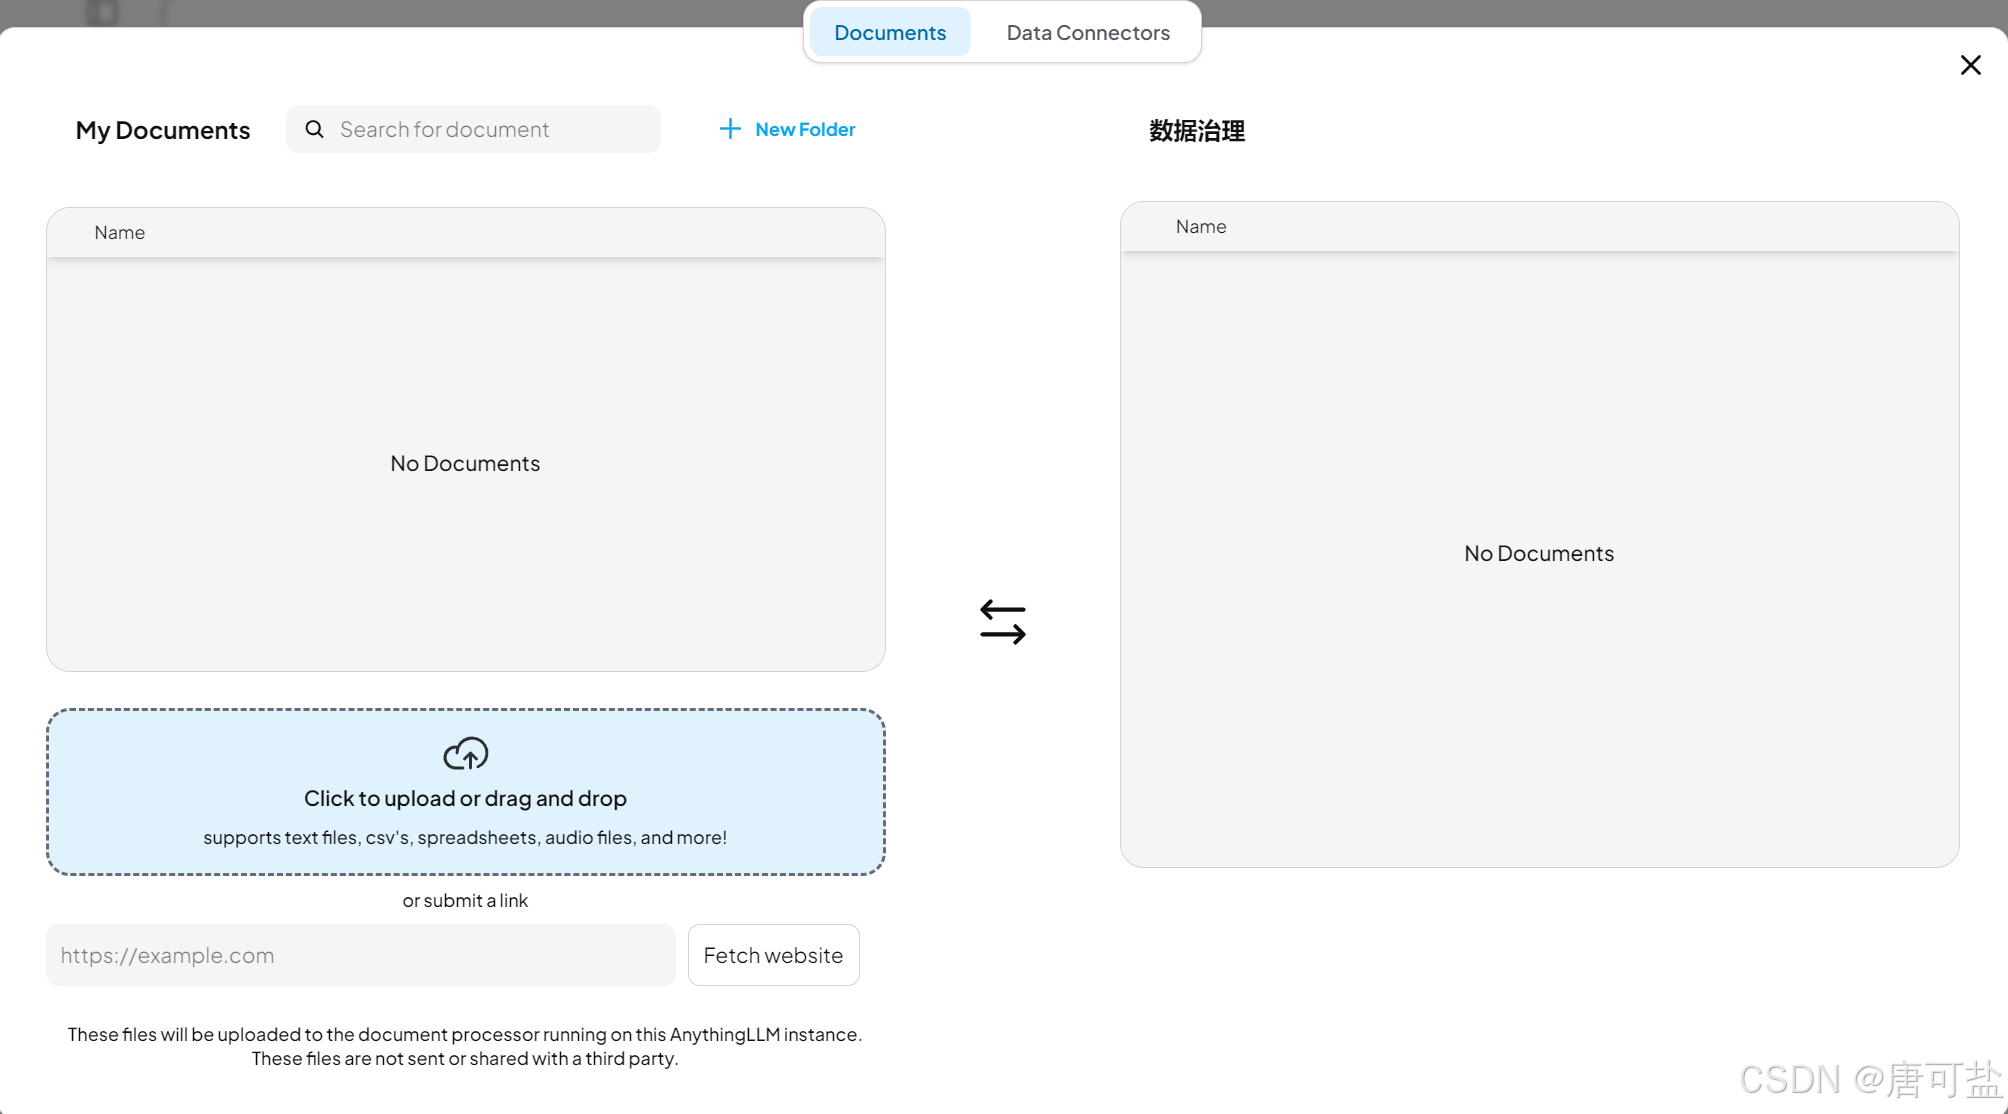Focus the Search for document field
The width and height of the screenshot is (2008, 1114).
coord(490,129)
